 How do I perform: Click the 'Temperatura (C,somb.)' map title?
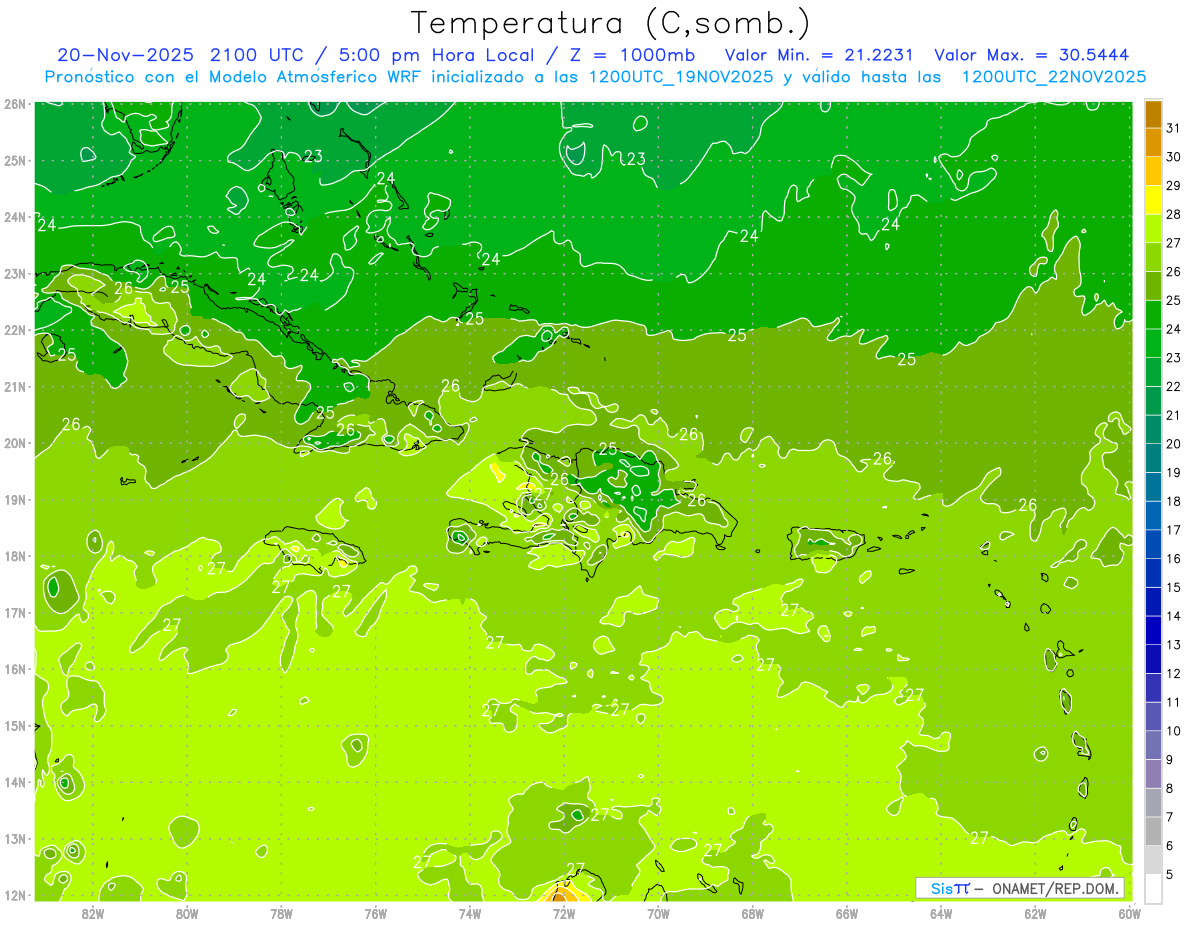[x=611, y=23]
